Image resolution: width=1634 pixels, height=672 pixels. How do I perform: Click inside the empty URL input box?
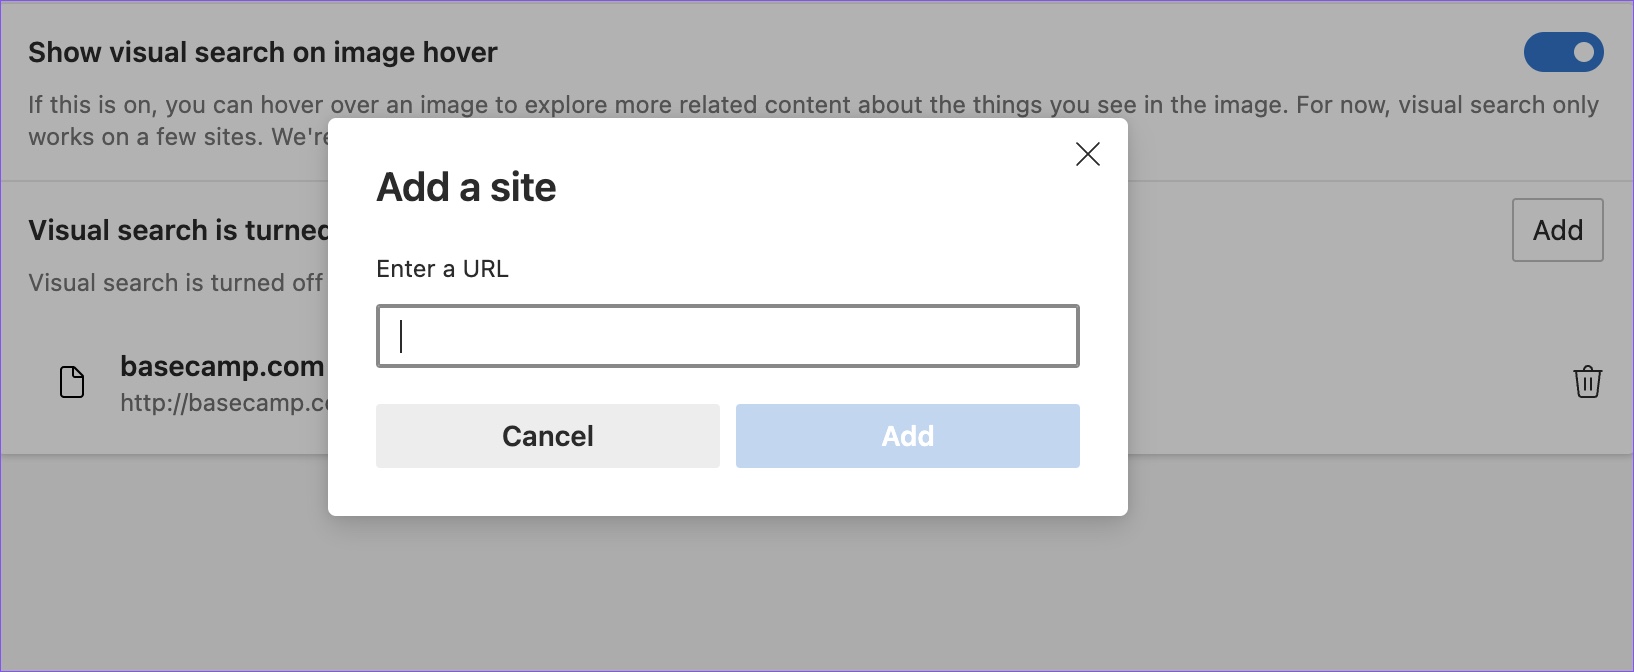pos(727,336)
